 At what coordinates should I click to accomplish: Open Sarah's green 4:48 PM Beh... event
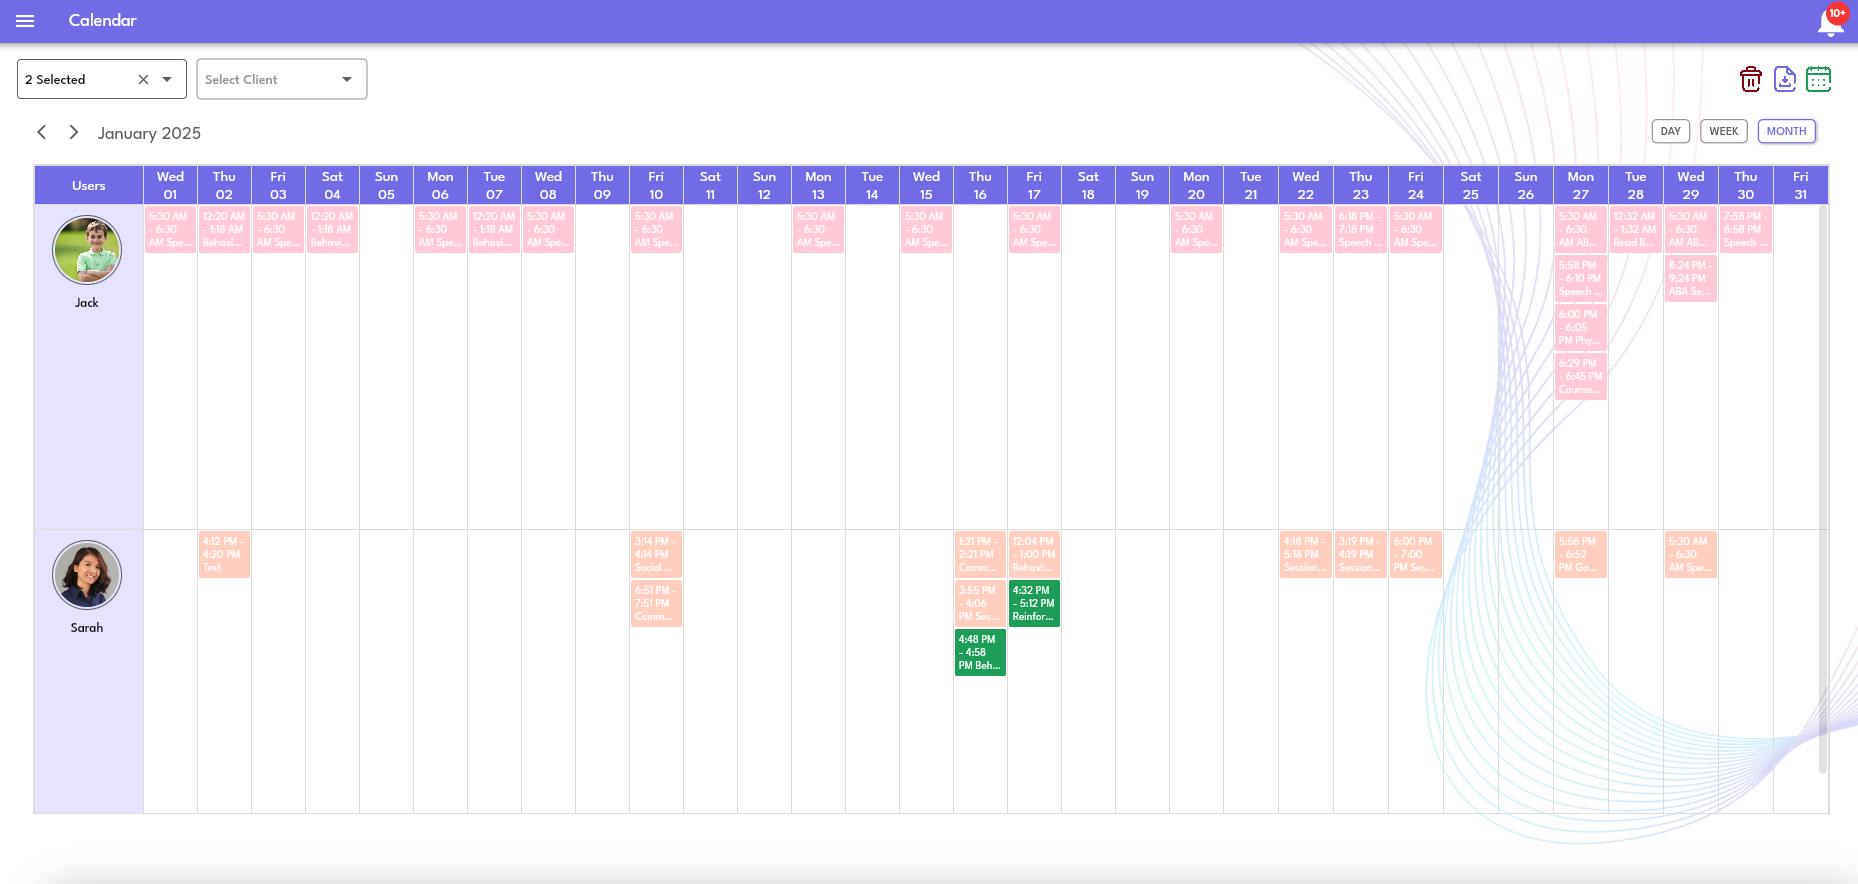click(x=980, y=652)
